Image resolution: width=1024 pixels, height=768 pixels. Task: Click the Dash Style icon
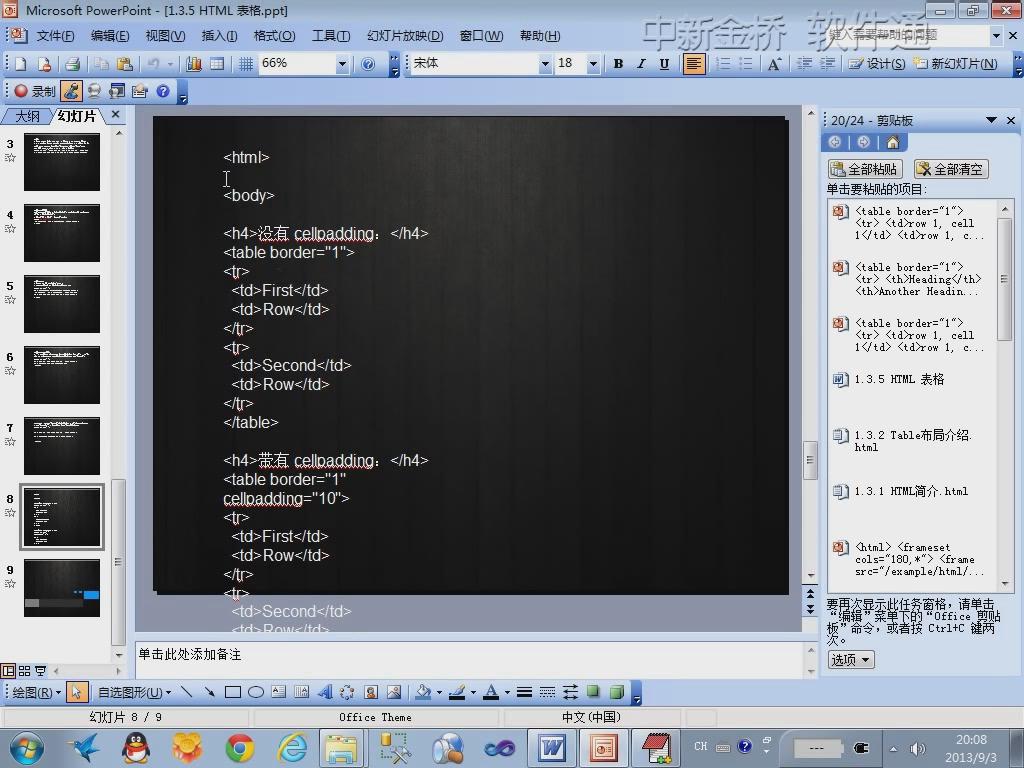(547, 692)
